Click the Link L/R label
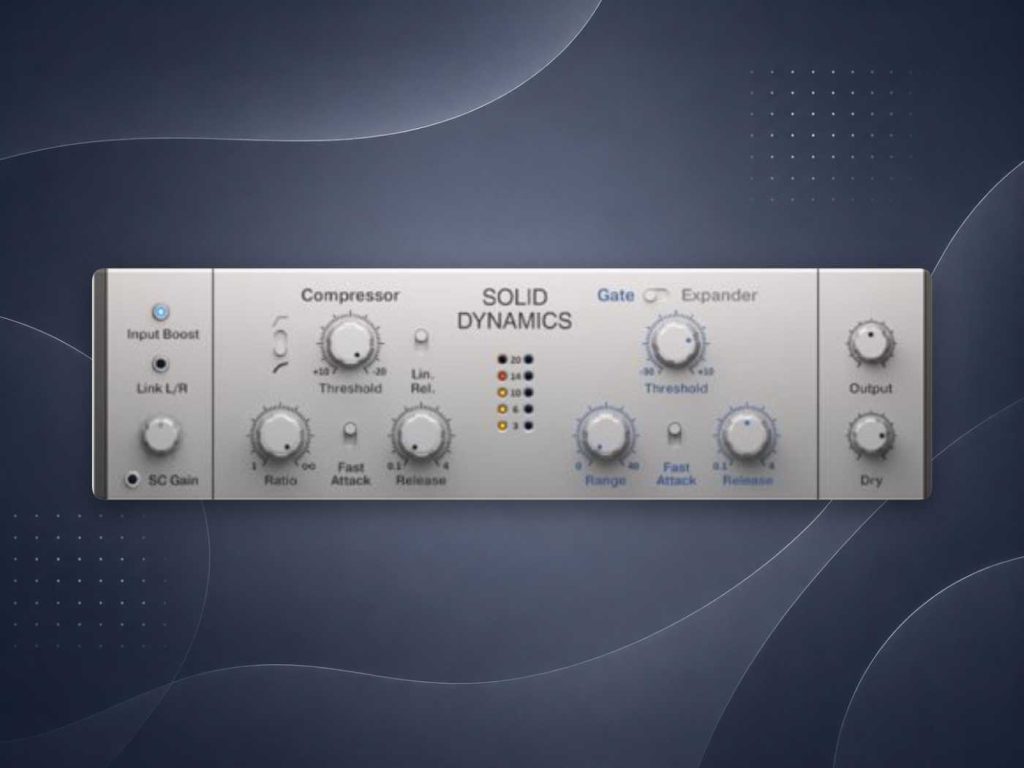This screenshot has height=768, width=1024. [162, 389]
